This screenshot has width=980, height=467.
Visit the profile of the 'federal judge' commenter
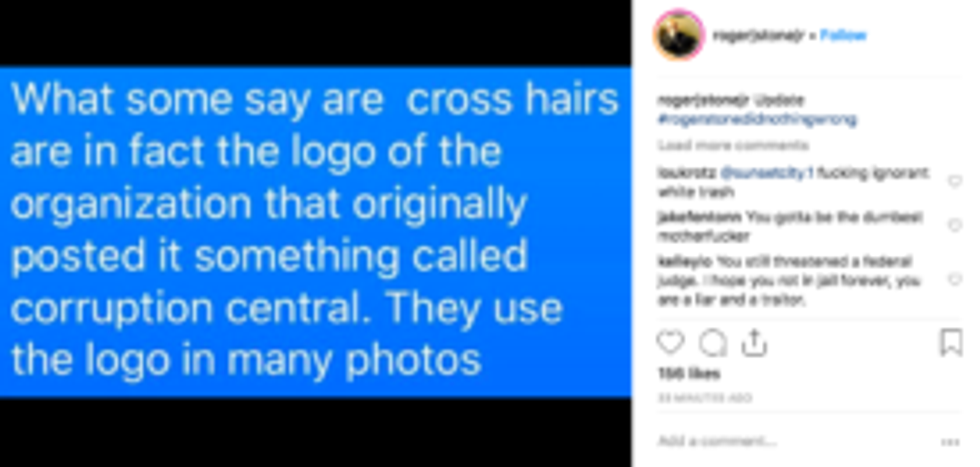click(684, 261)
